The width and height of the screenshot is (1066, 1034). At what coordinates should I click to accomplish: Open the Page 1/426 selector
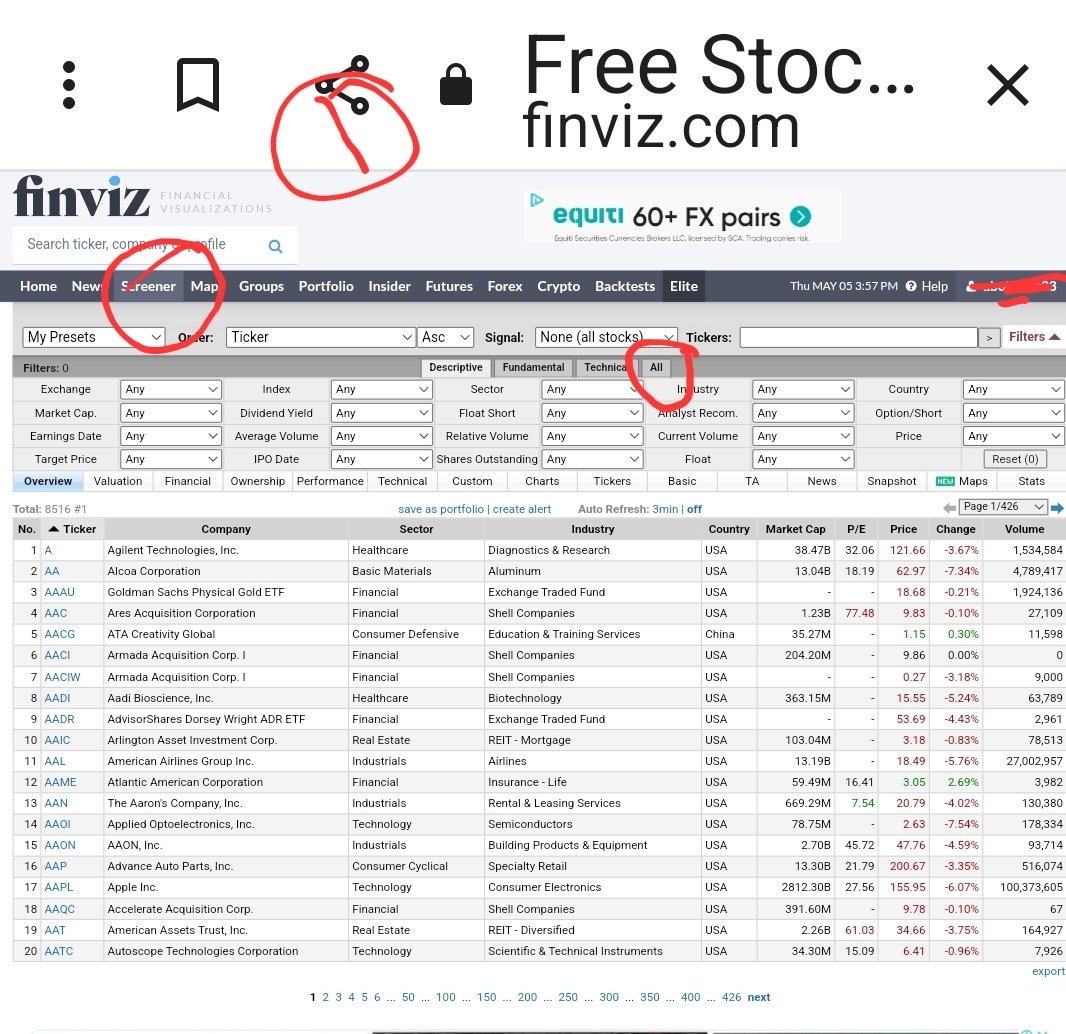coord(1003,506)
